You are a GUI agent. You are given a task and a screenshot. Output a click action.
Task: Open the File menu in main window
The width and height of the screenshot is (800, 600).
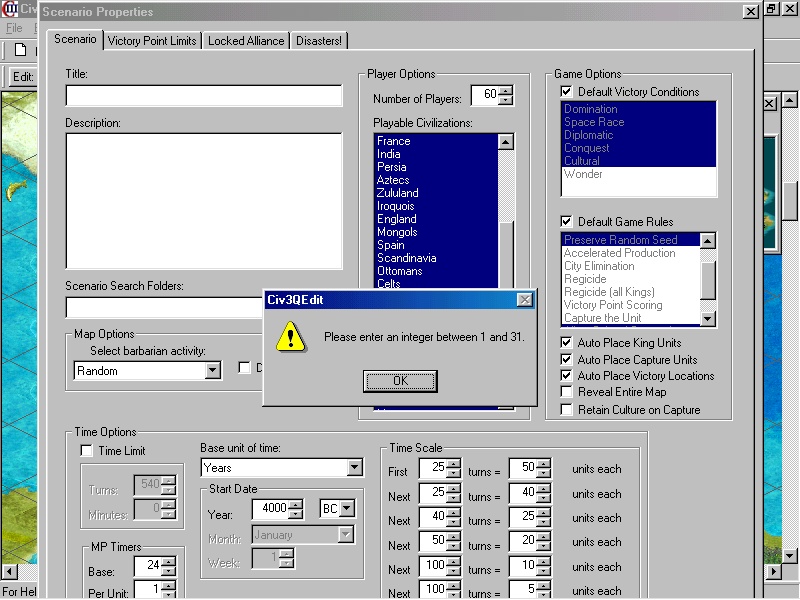(14, 28)
